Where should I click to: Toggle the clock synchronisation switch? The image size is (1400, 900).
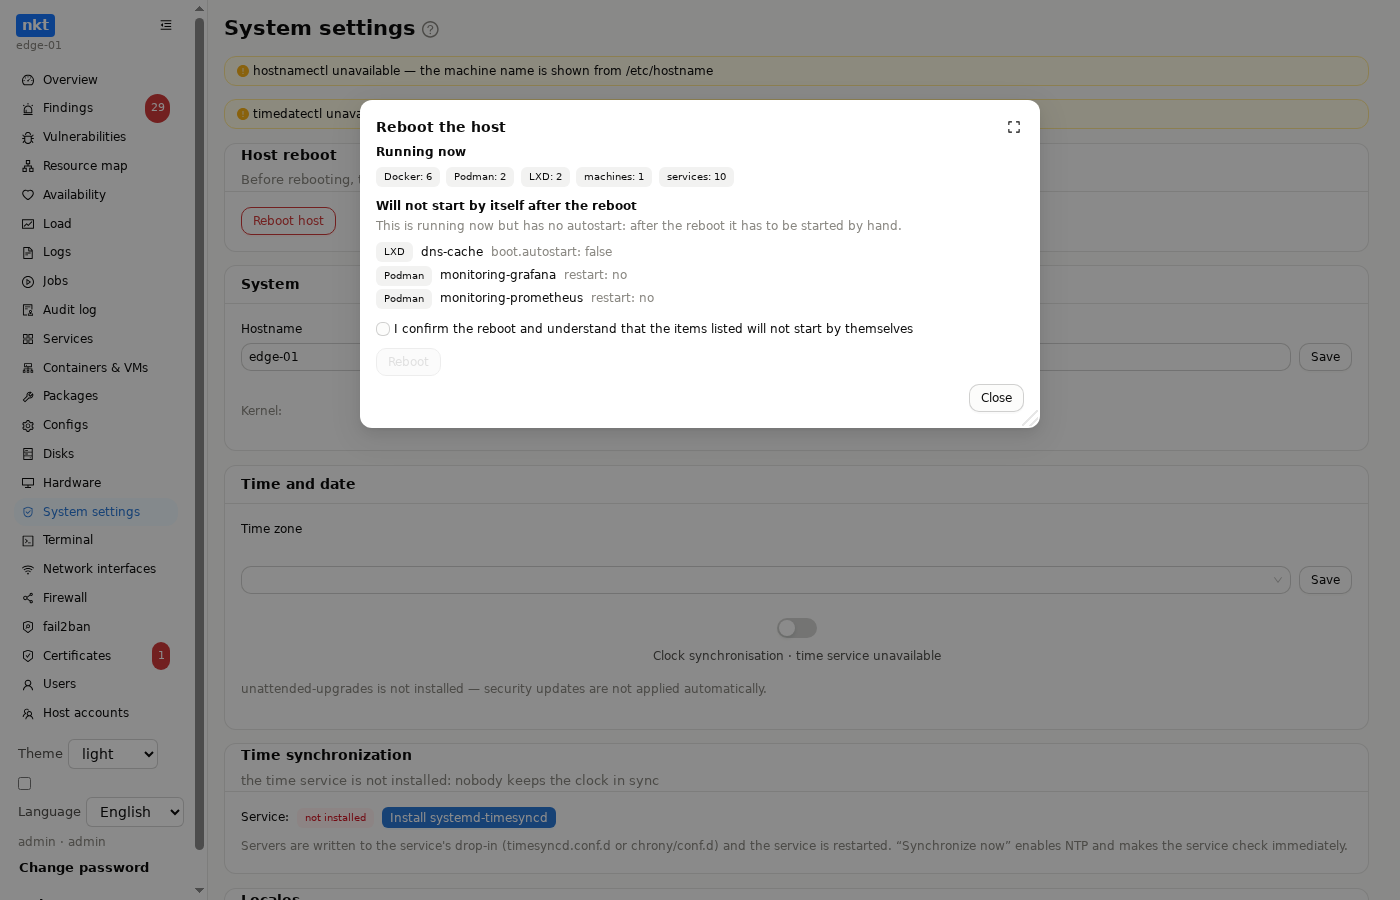coord(797,628)
